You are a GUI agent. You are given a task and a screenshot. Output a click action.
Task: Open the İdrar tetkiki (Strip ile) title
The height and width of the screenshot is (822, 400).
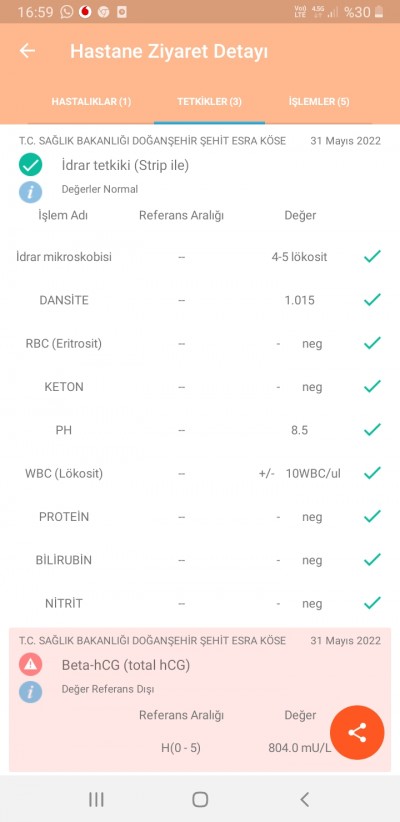(125, 166)
